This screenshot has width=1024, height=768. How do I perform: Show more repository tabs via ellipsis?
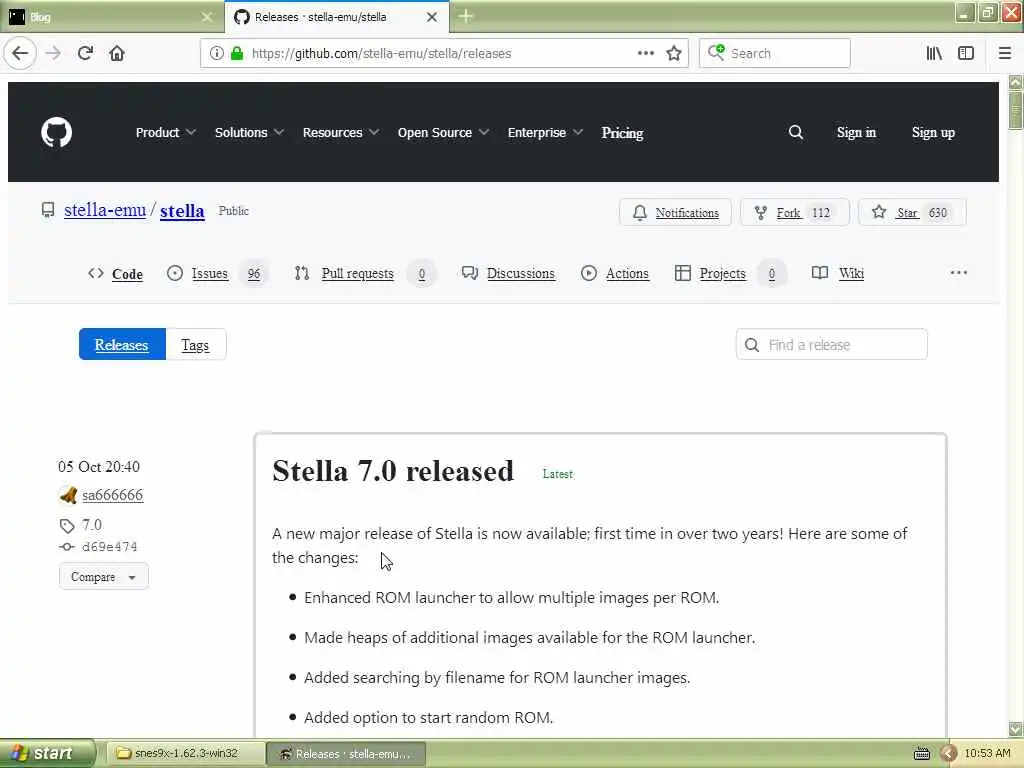coord(959,272)
